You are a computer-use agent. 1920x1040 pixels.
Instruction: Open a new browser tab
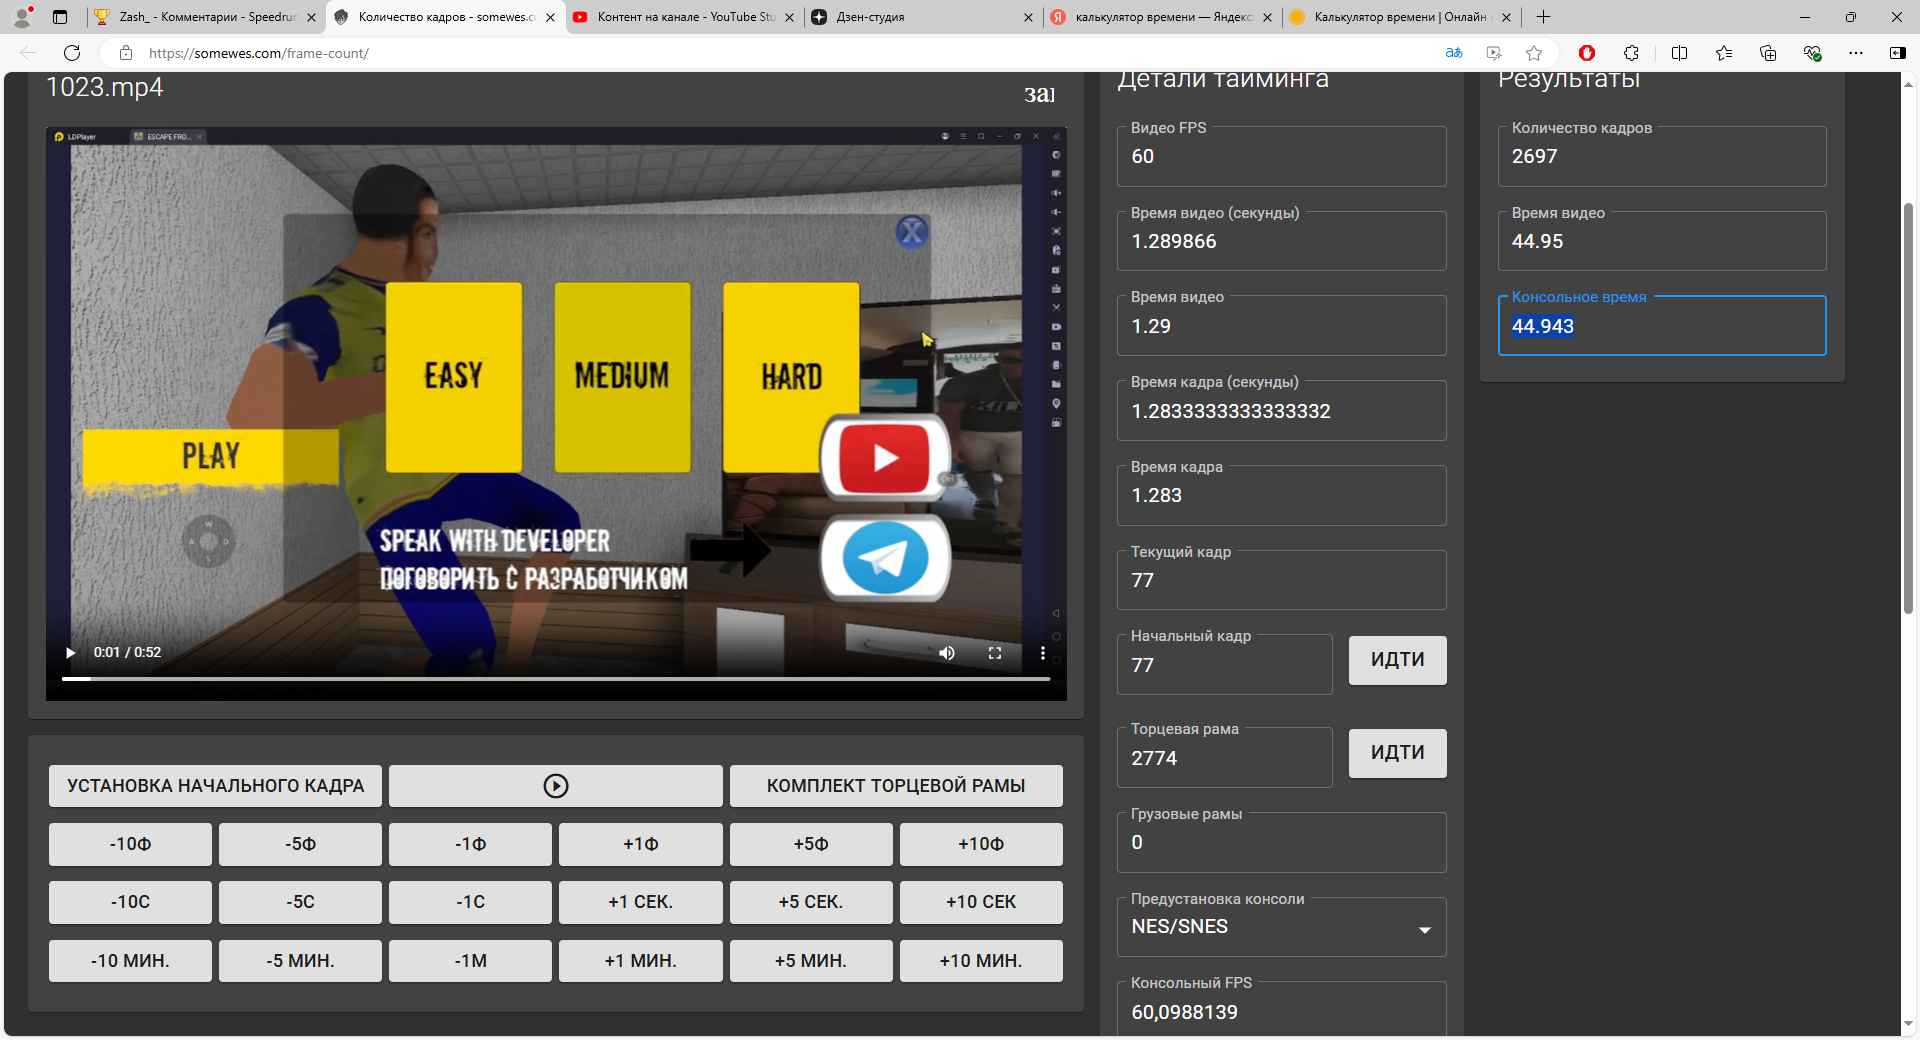coord(1544,17)
